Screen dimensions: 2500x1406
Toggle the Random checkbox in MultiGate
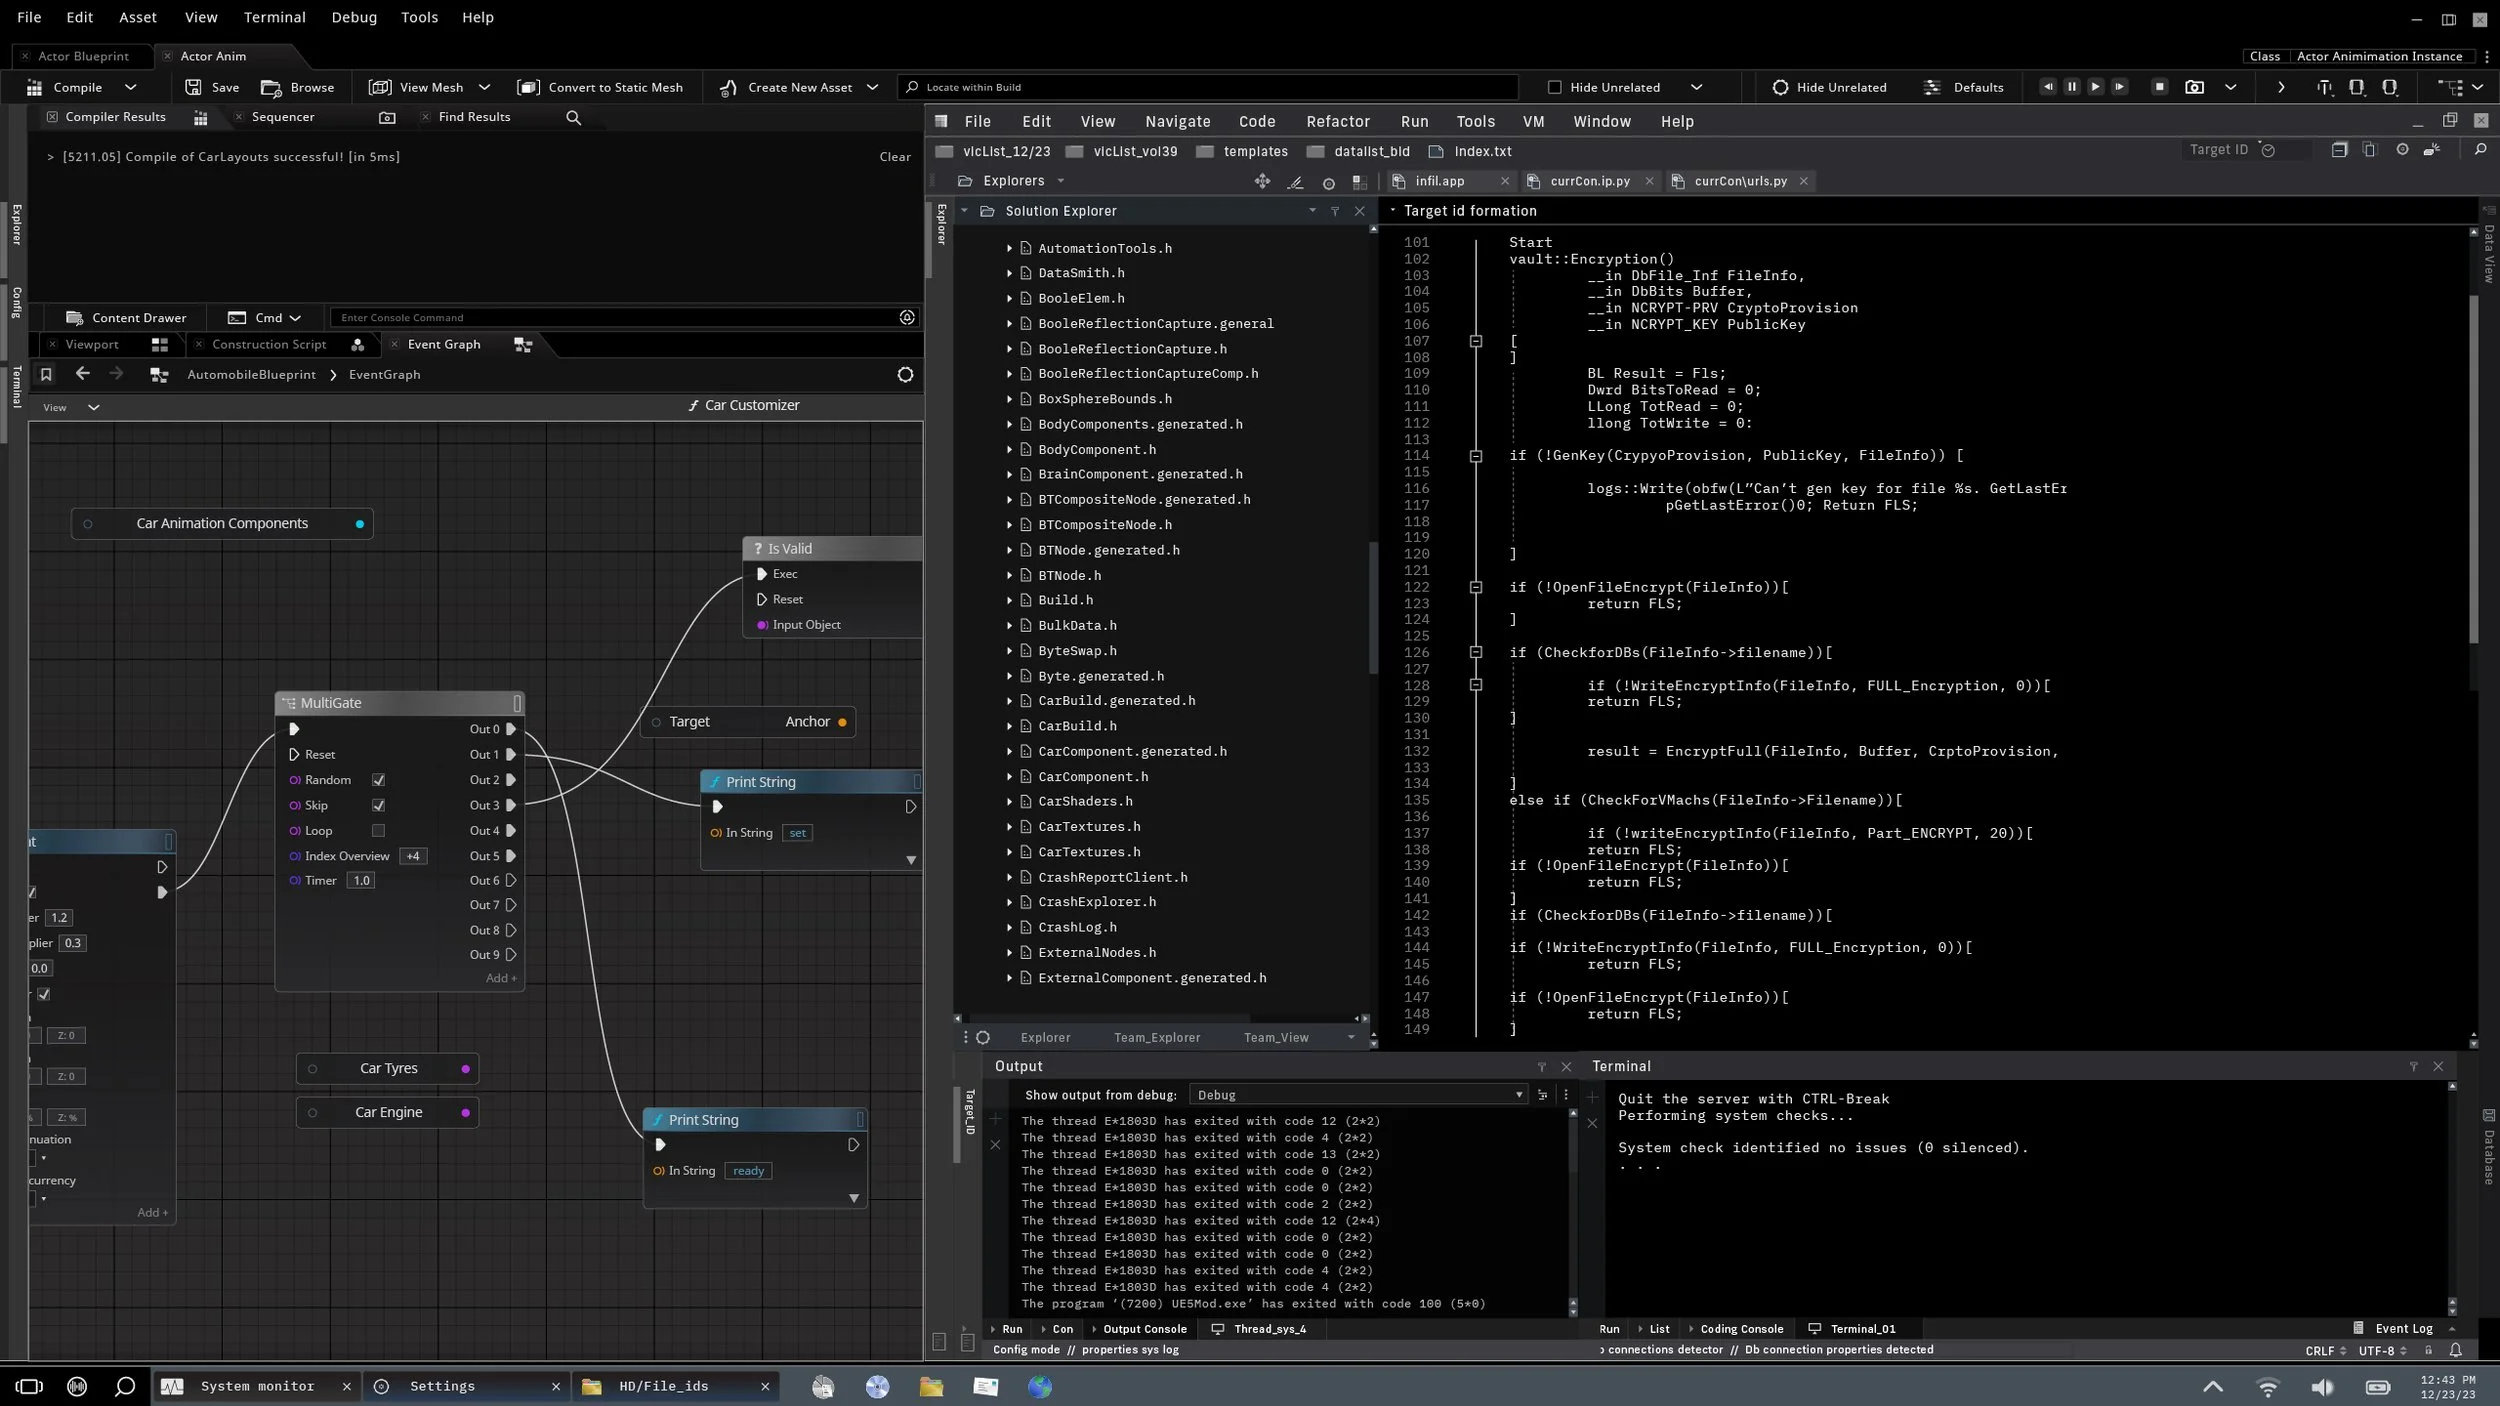pos(379,780)
